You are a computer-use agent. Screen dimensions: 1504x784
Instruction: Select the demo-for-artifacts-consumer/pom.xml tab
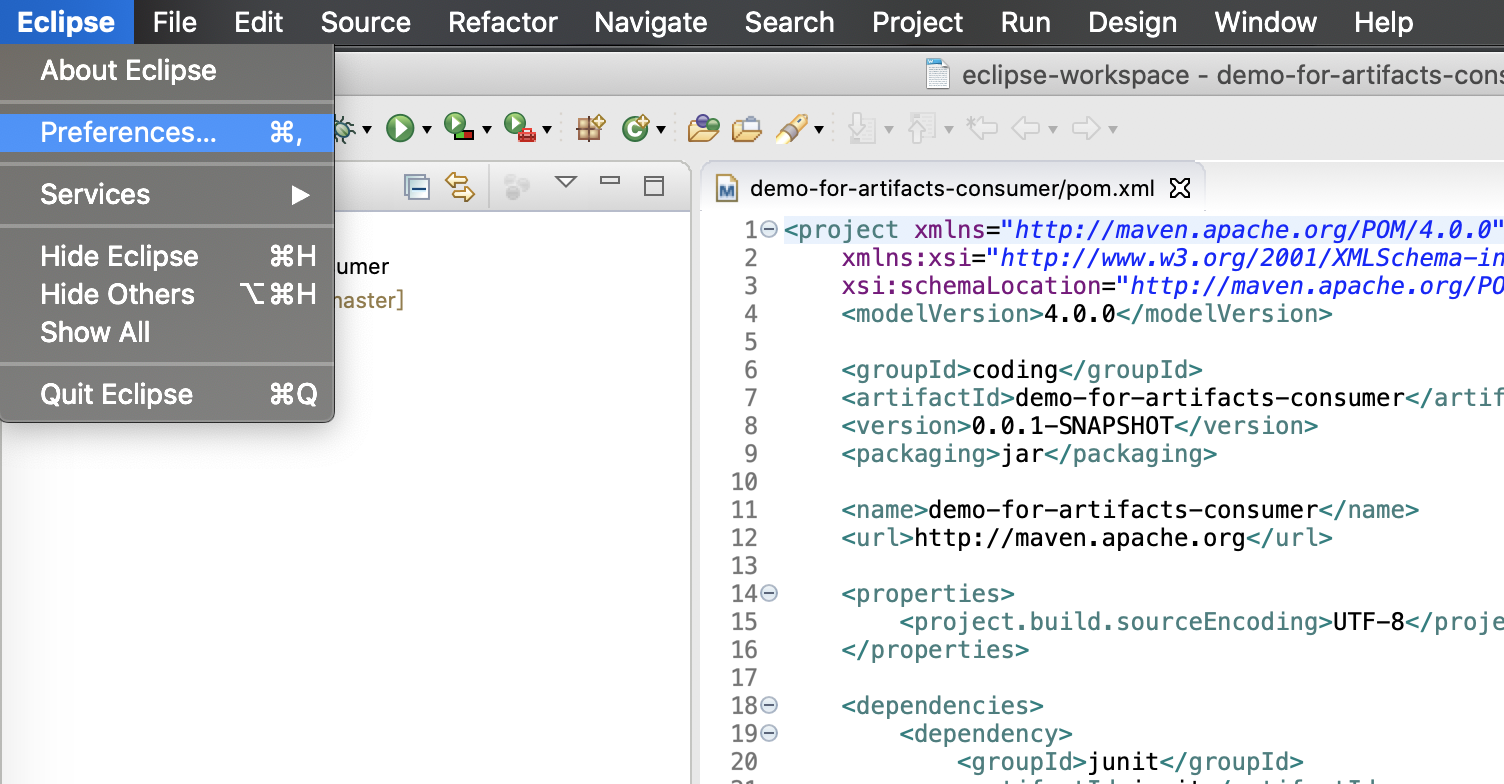click(x=952, y=188)
